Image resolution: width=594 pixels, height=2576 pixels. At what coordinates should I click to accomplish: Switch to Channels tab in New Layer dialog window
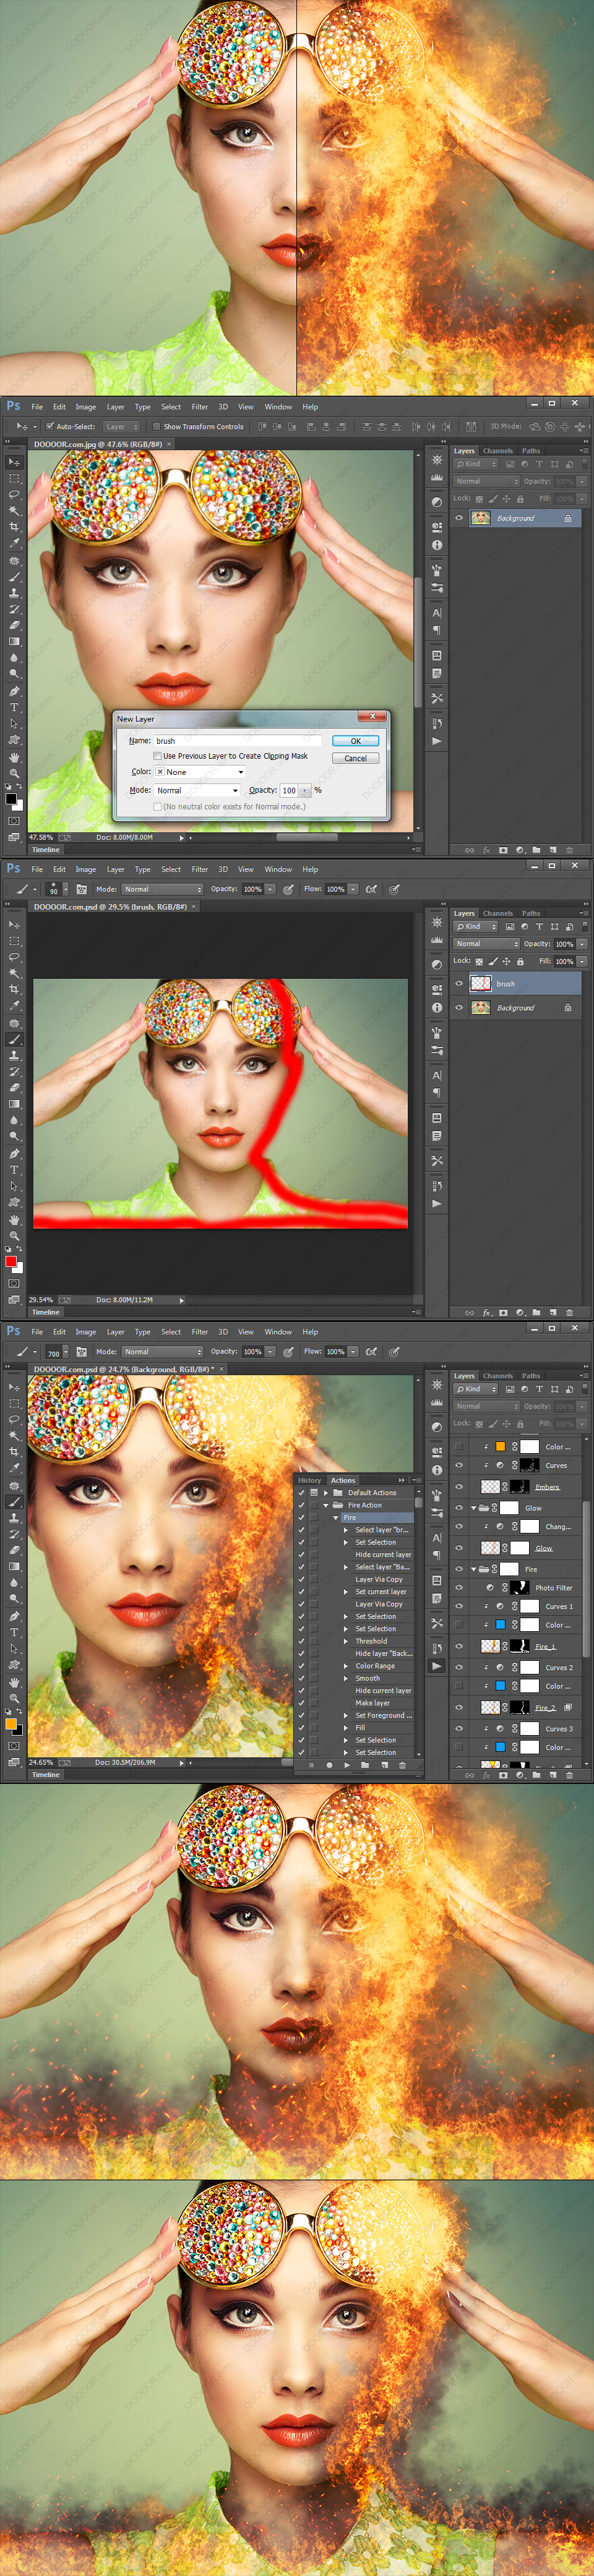click(x=498, y=451)
